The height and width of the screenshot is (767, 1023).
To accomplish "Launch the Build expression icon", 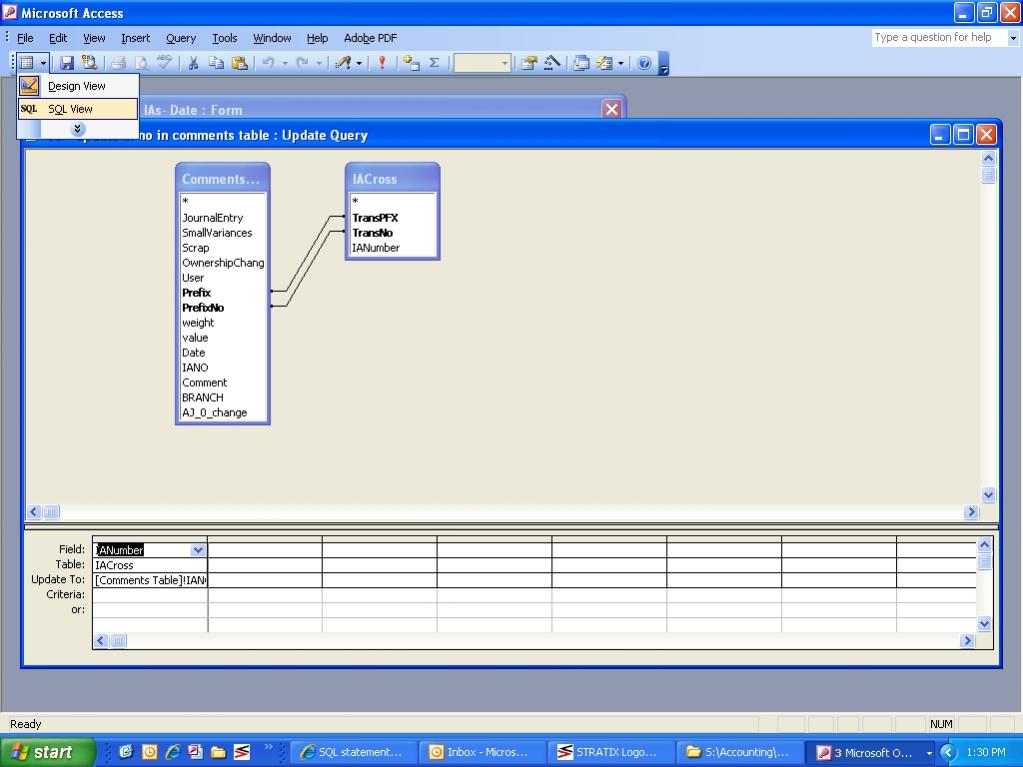I will 552,63.
